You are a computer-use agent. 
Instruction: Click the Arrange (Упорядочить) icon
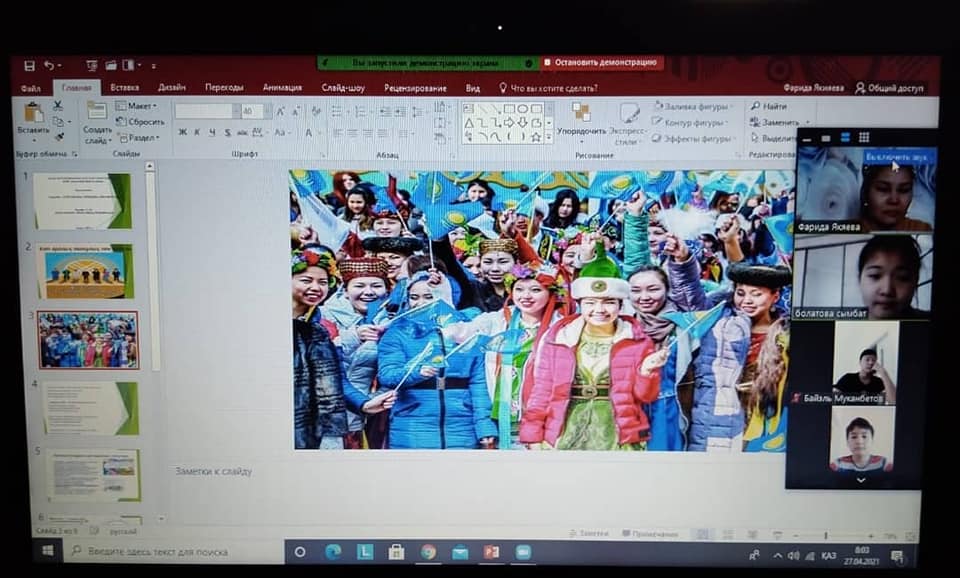click(x=580, y=116)
